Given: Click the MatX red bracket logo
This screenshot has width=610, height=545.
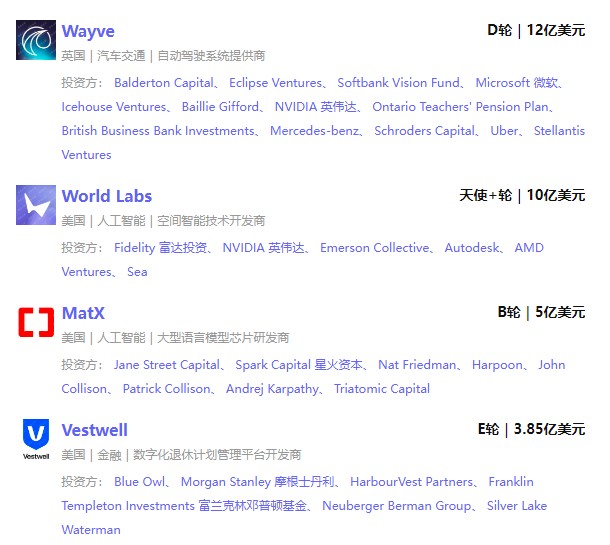Looking at the screenshot, I should pos(36,322).
